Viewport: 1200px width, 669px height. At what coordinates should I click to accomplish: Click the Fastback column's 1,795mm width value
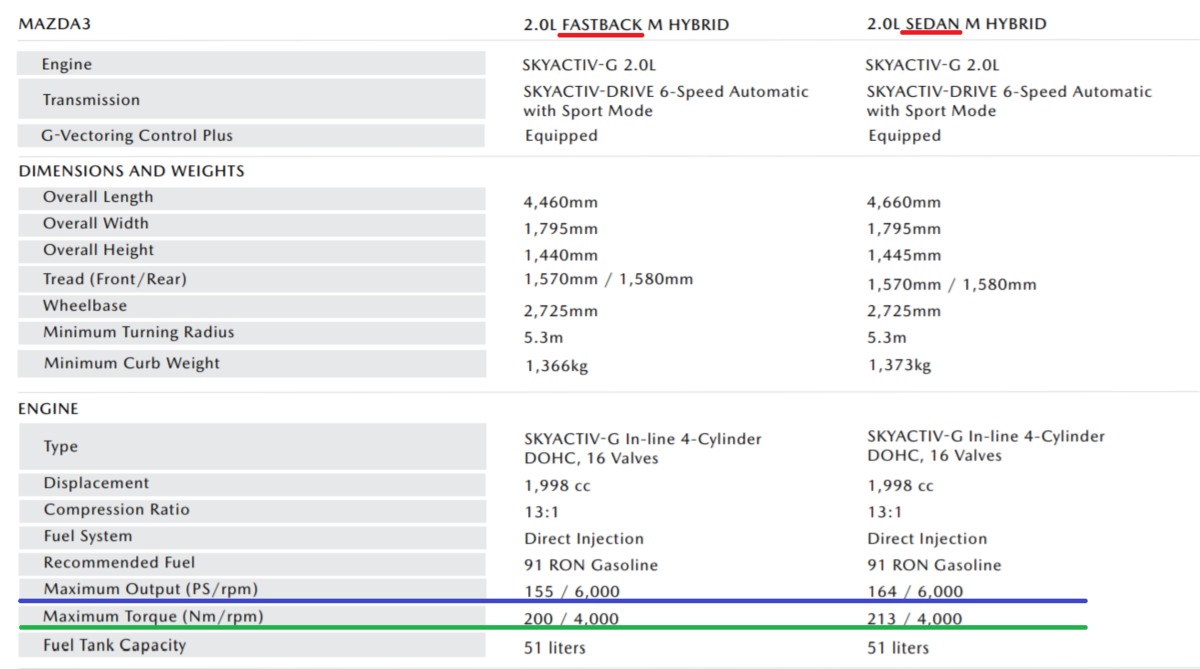point(561,229)
